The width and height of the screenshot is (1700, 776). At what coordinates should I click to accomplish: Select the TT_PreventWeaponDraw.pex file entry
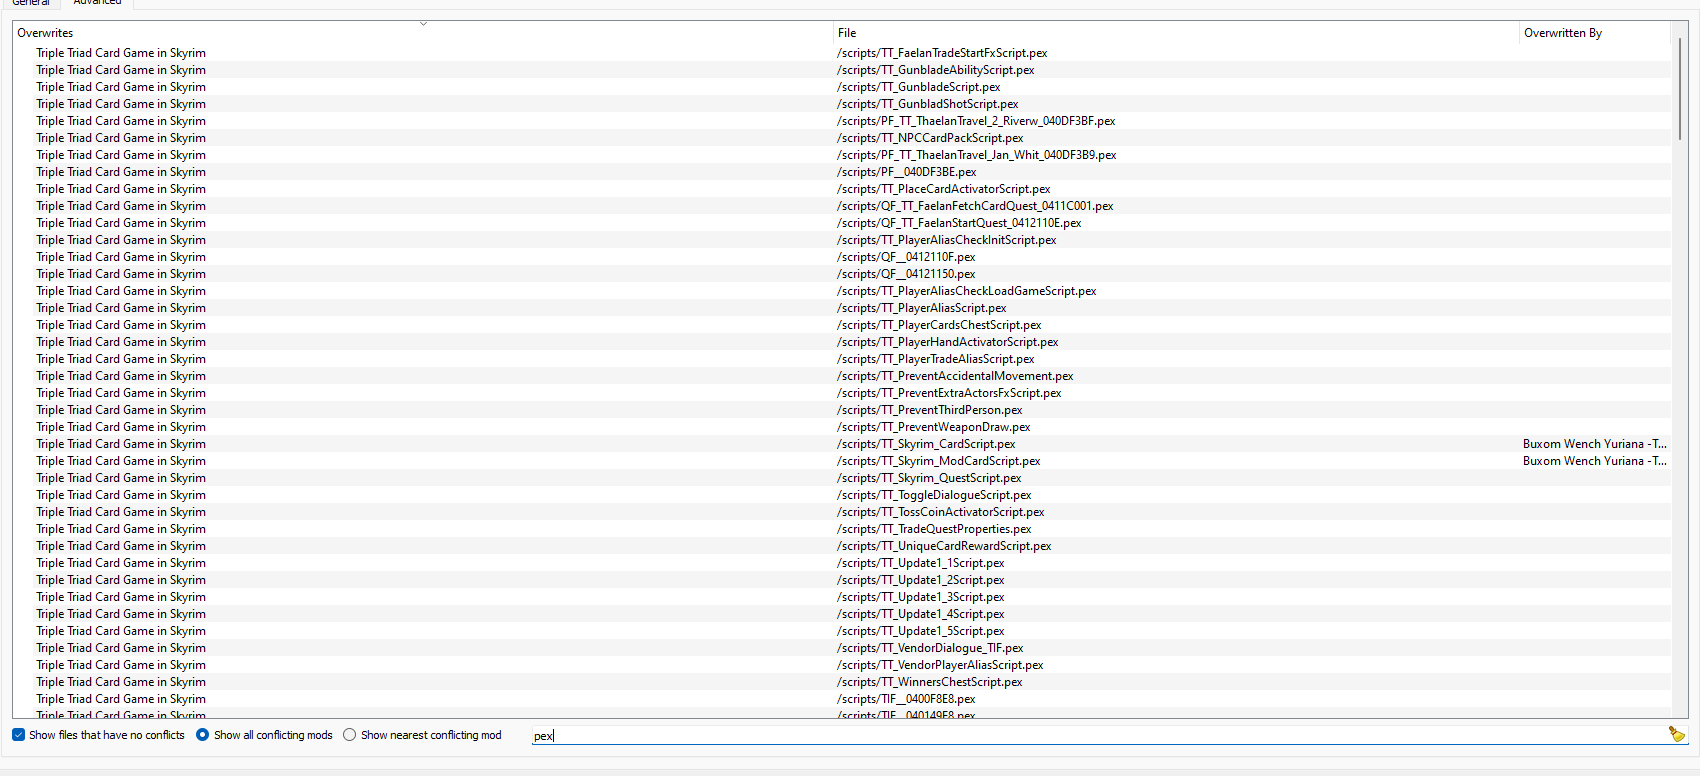934,427
